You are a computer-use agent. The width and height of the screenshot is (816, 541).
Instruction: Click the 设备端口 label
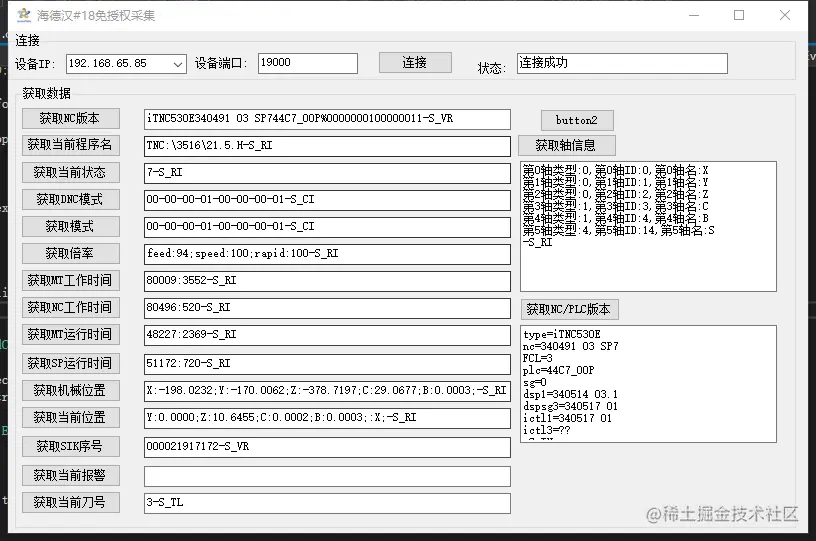click(x=221, y=63)
